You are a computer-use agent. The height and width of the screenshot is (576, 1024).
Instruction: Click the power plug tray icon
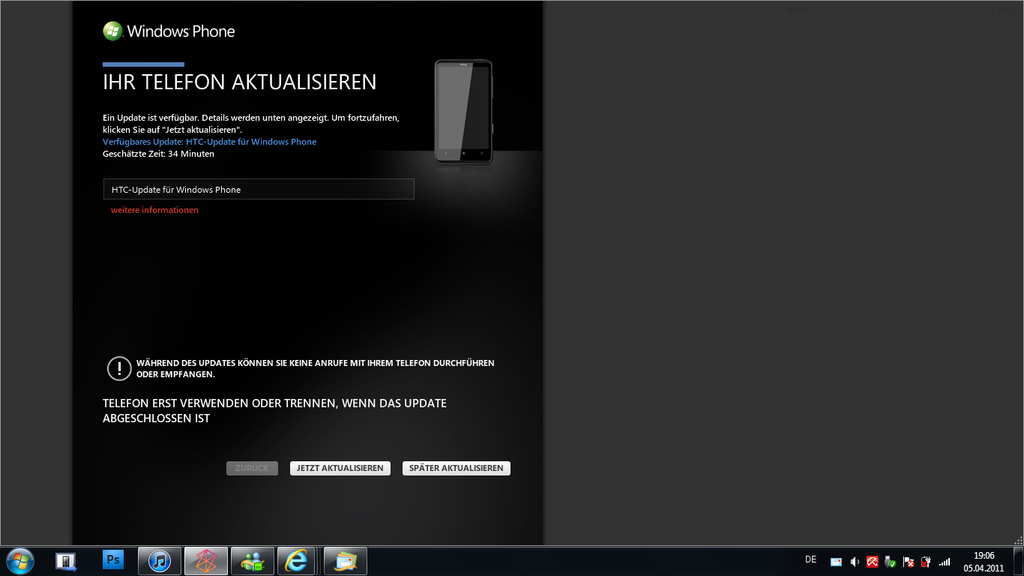[x=925, y=562]
